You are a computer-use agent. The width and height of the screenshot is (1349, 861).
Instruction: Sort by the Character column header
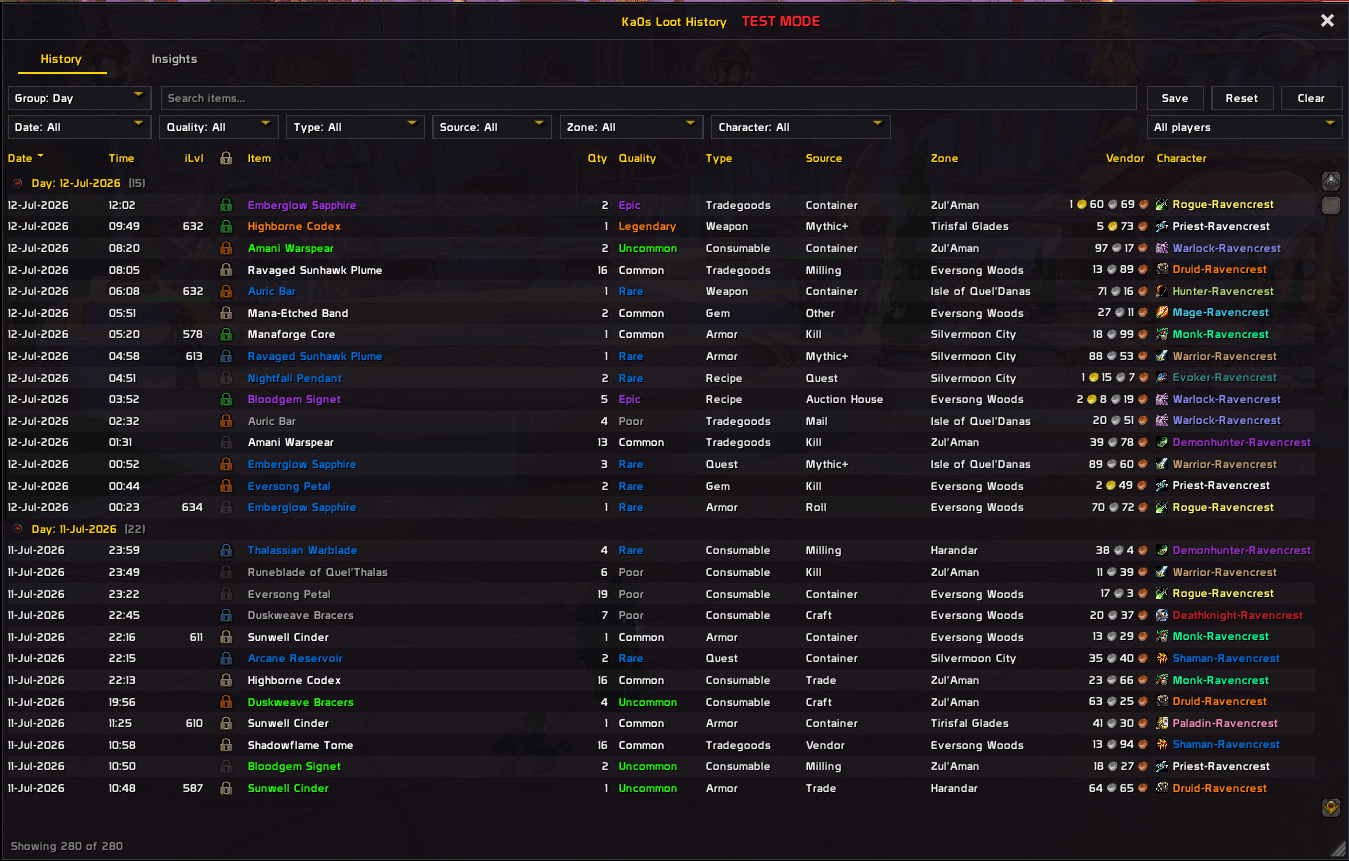click(1181, 158)
